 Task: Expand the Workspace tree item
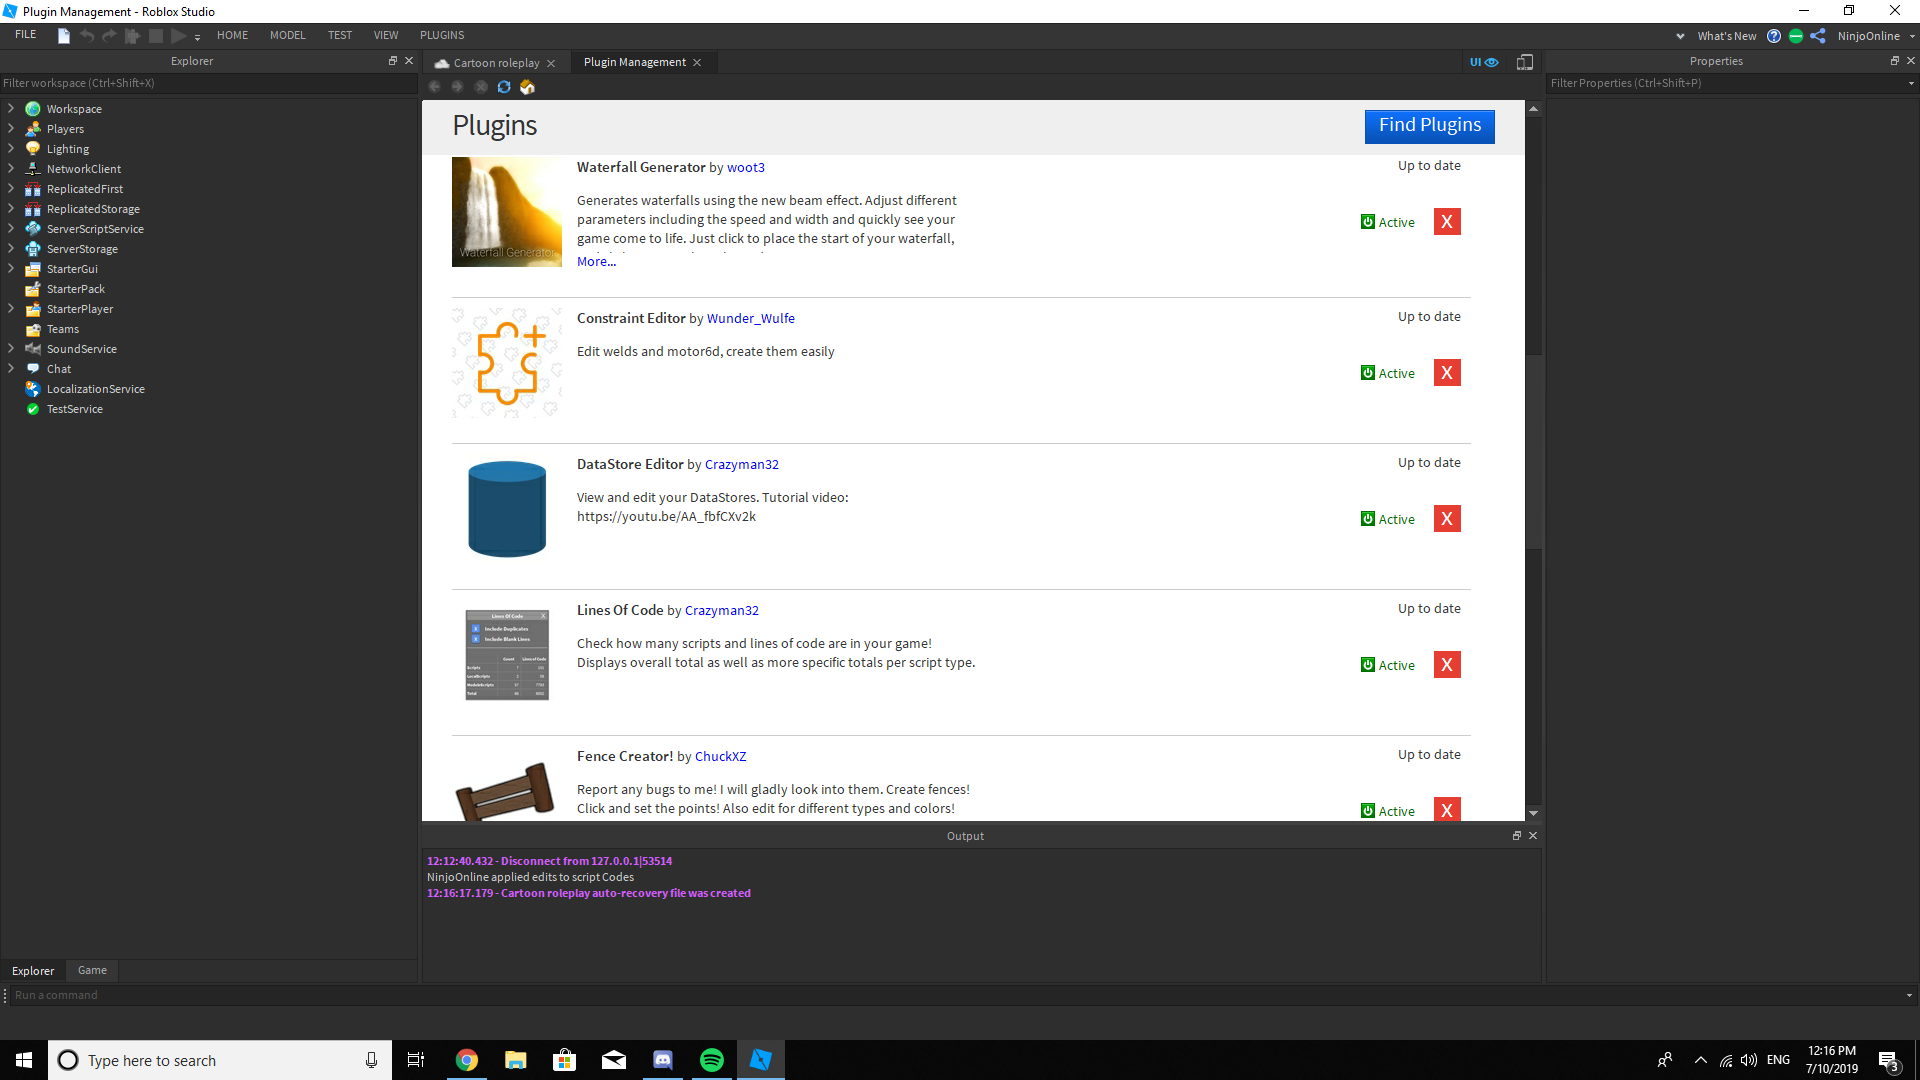click(11, 108)
